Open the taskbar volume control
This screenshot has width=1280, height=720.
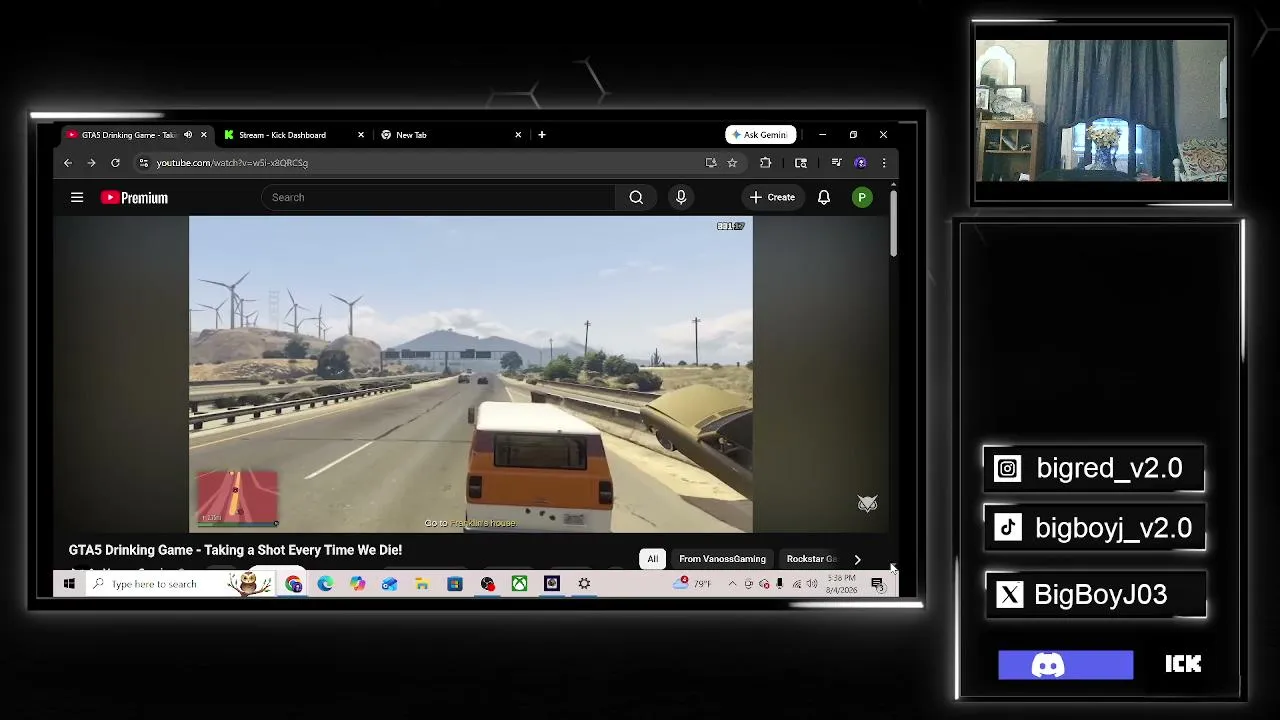pyautogui.click(x=812, y=584)
